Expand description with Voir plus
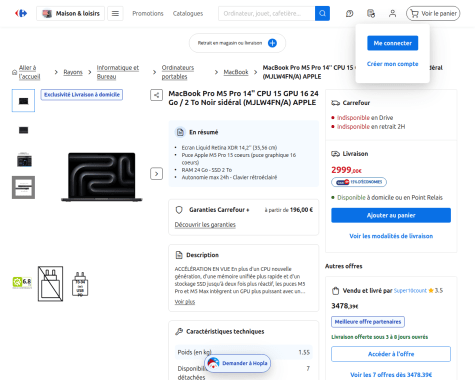Viewport: 475px width, 380px height. click(x=185, y=302)
